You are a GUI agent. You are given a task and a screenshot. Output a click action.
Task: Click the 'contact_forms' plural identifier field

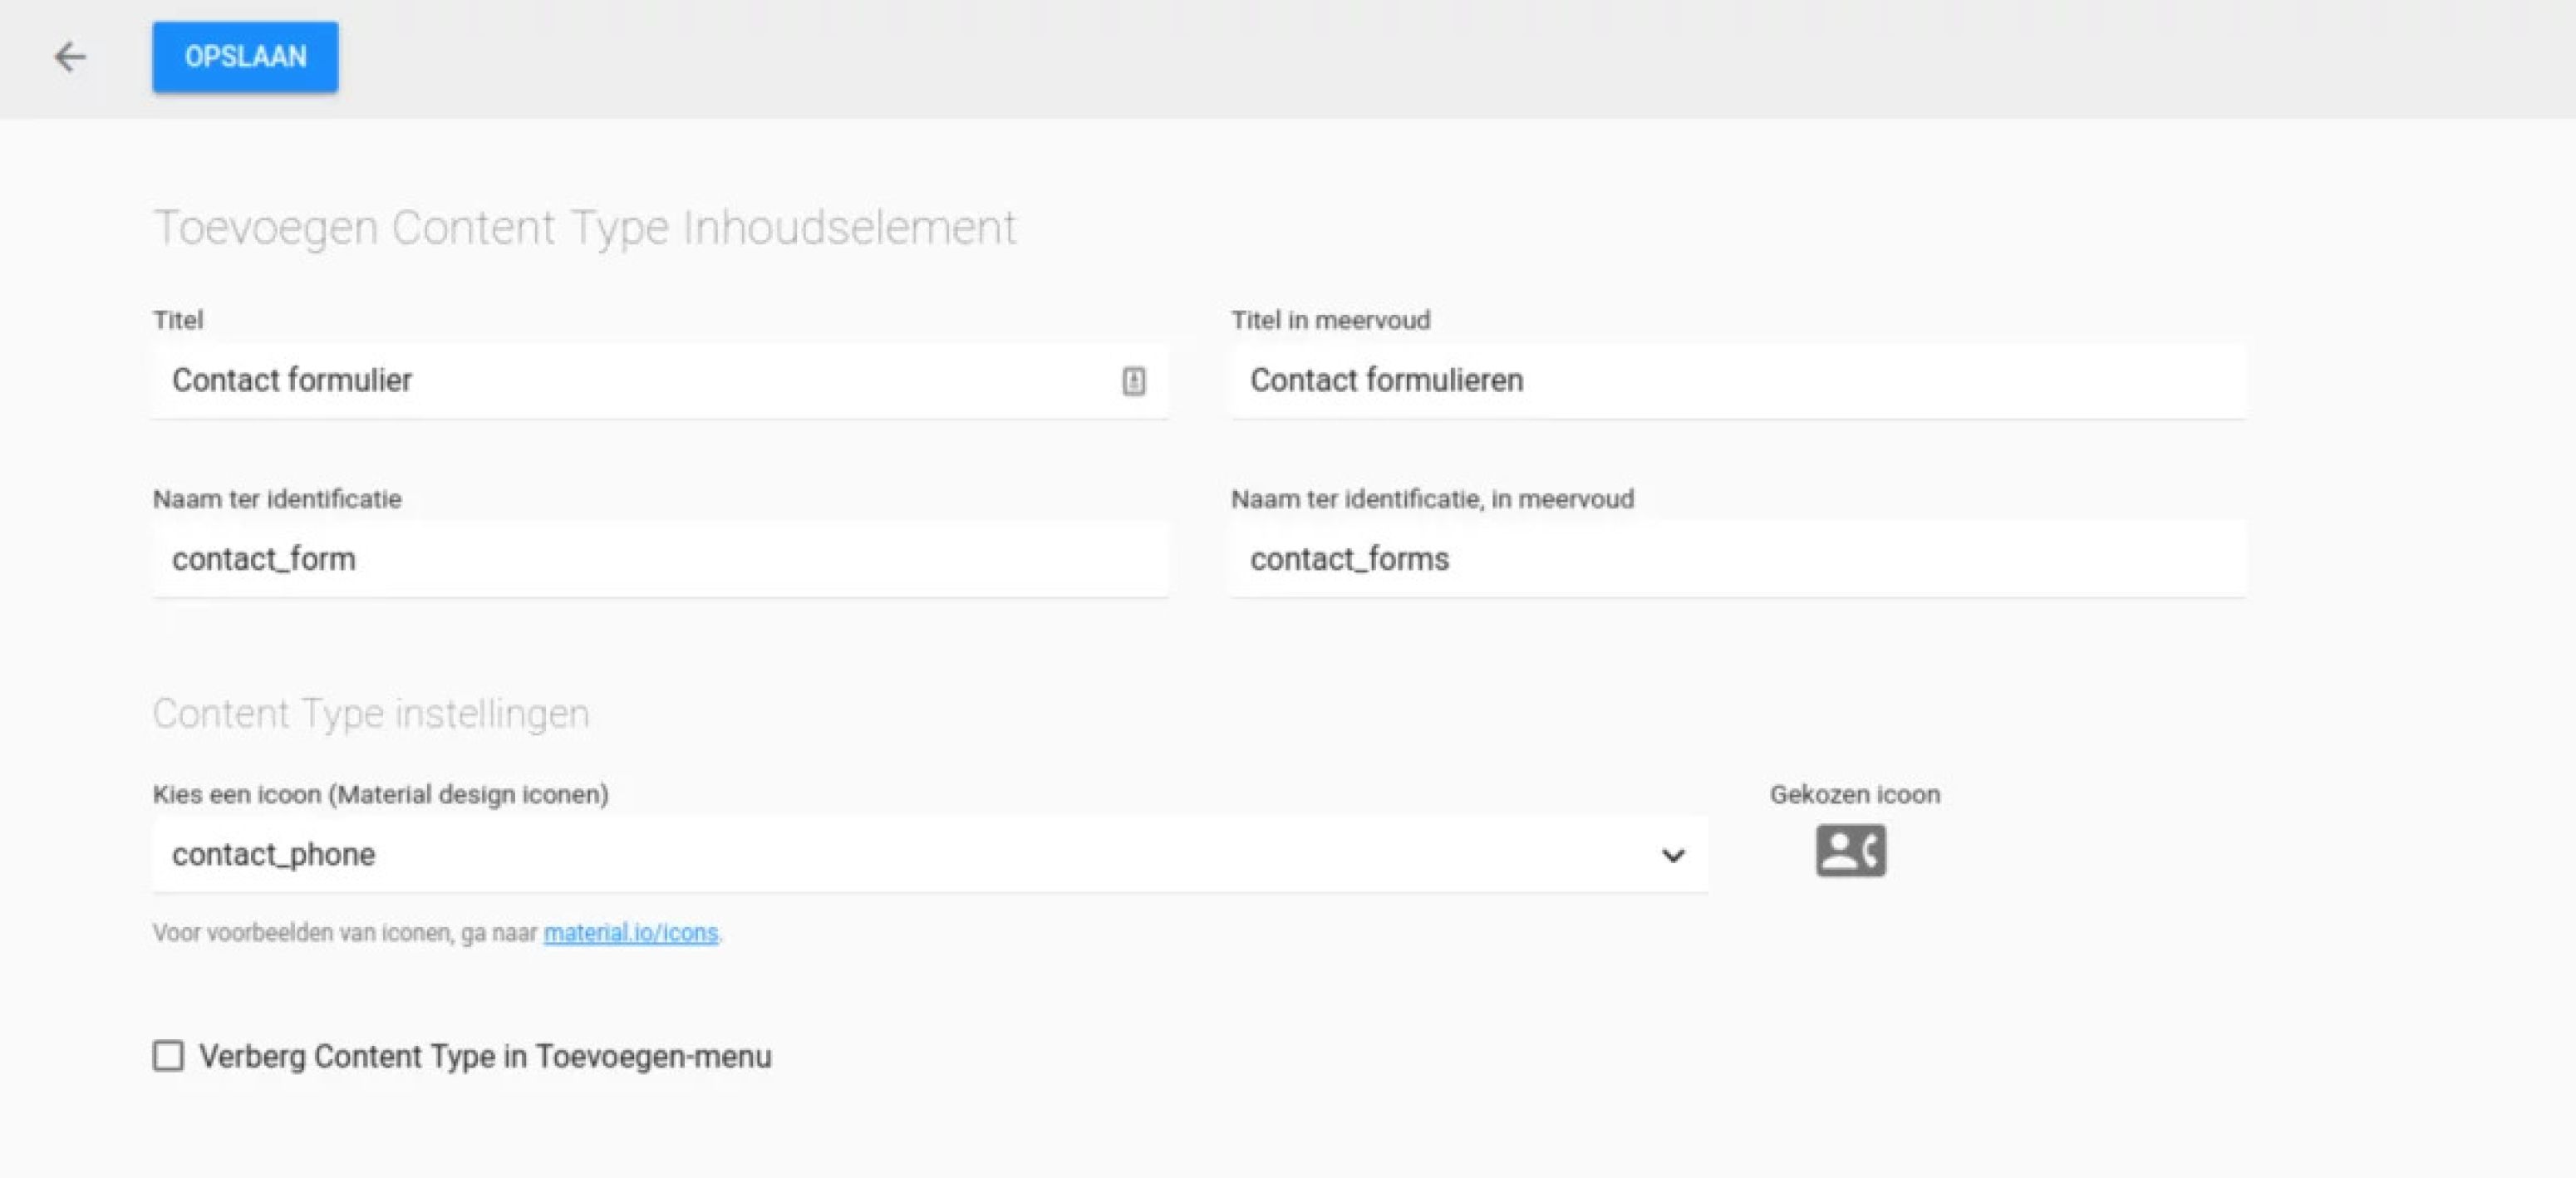pyautogui.click(x=1738, y=559)
